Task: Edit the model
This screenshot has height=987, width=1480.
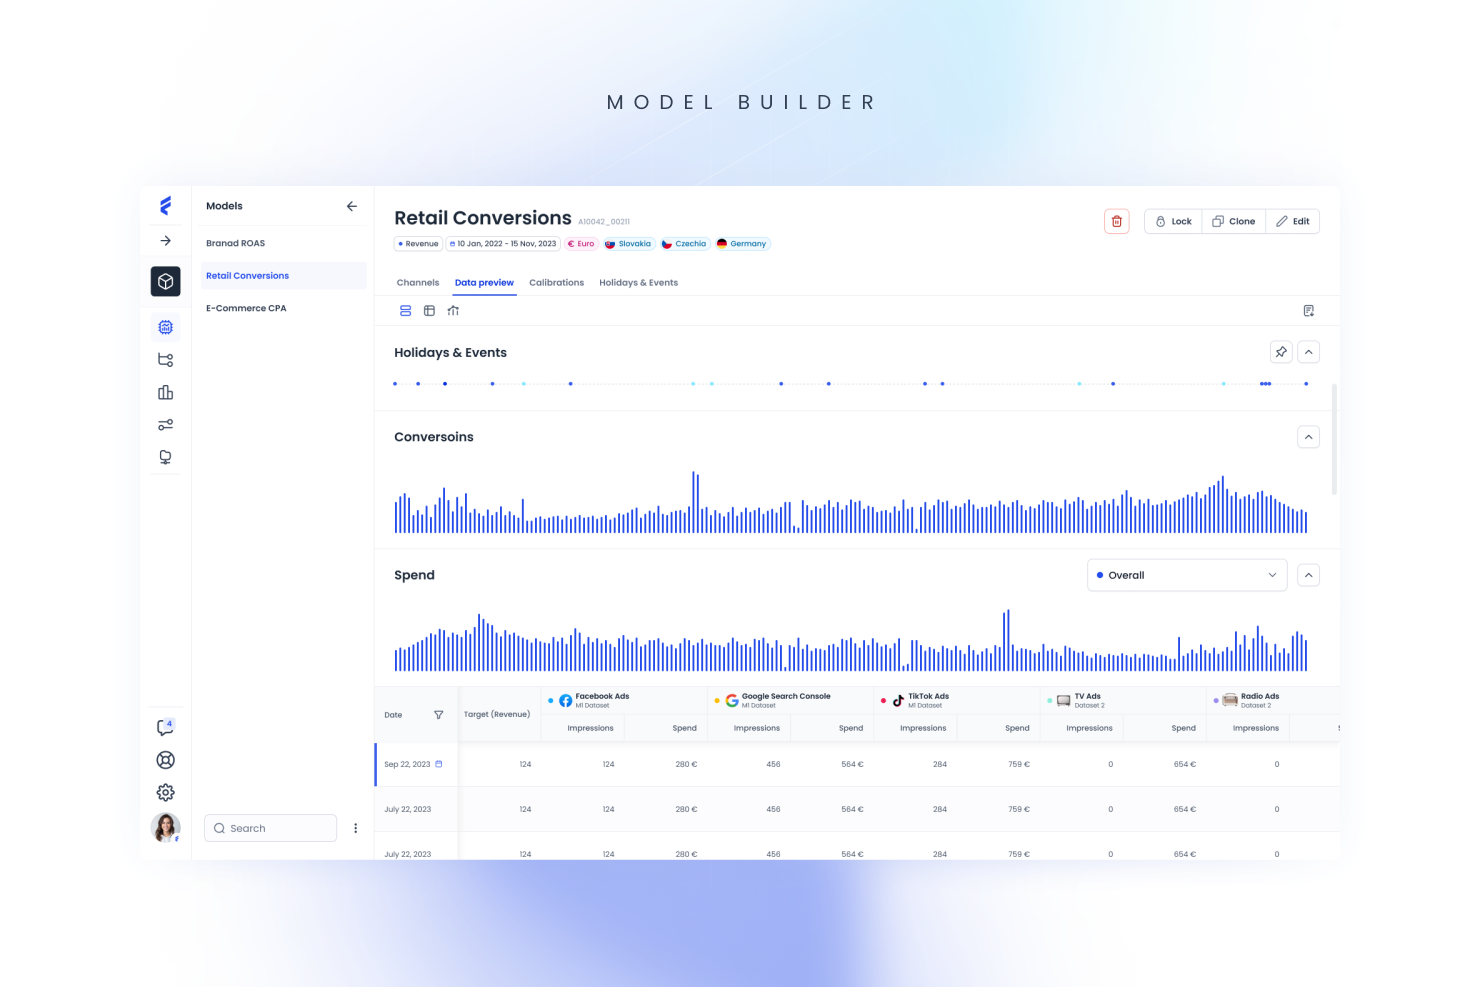Action: point(1292,221)
